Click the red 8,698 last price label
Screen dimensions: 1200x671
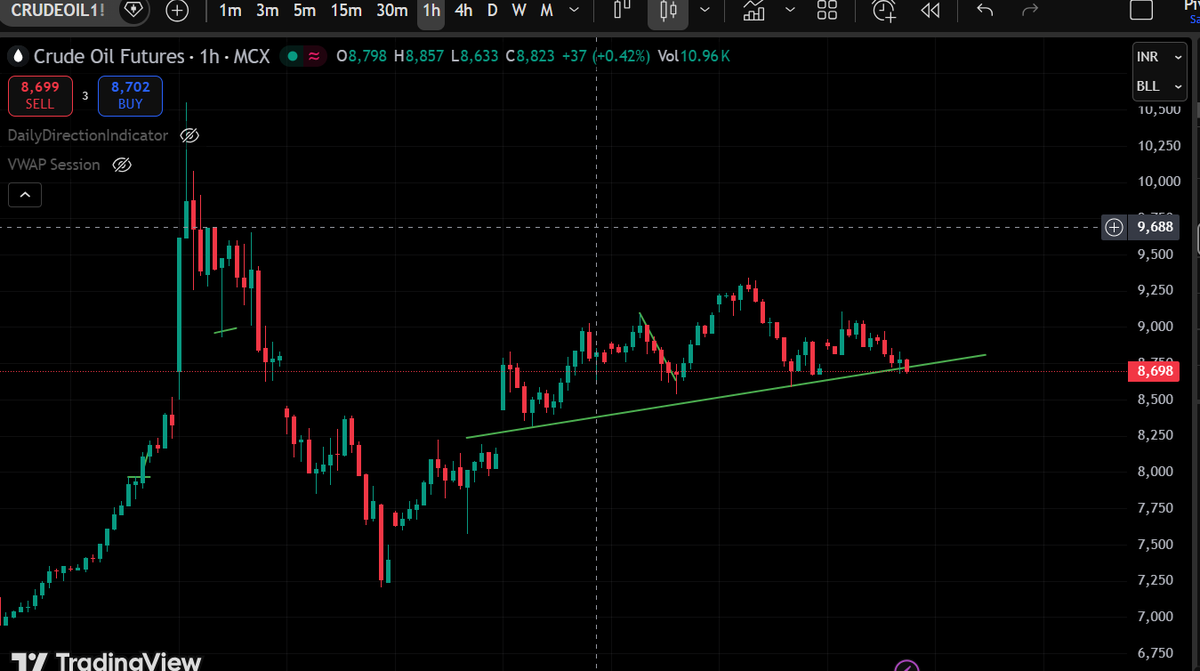(x=1155, y=372)
